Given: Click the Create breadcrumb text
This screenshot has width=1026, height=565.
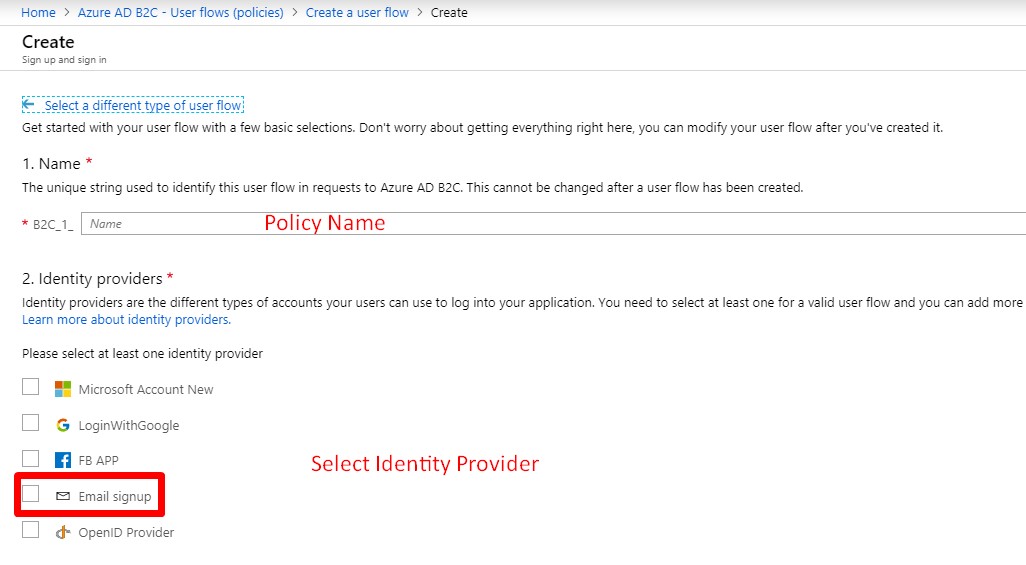Looking at the screenshot, I should 449,12.
